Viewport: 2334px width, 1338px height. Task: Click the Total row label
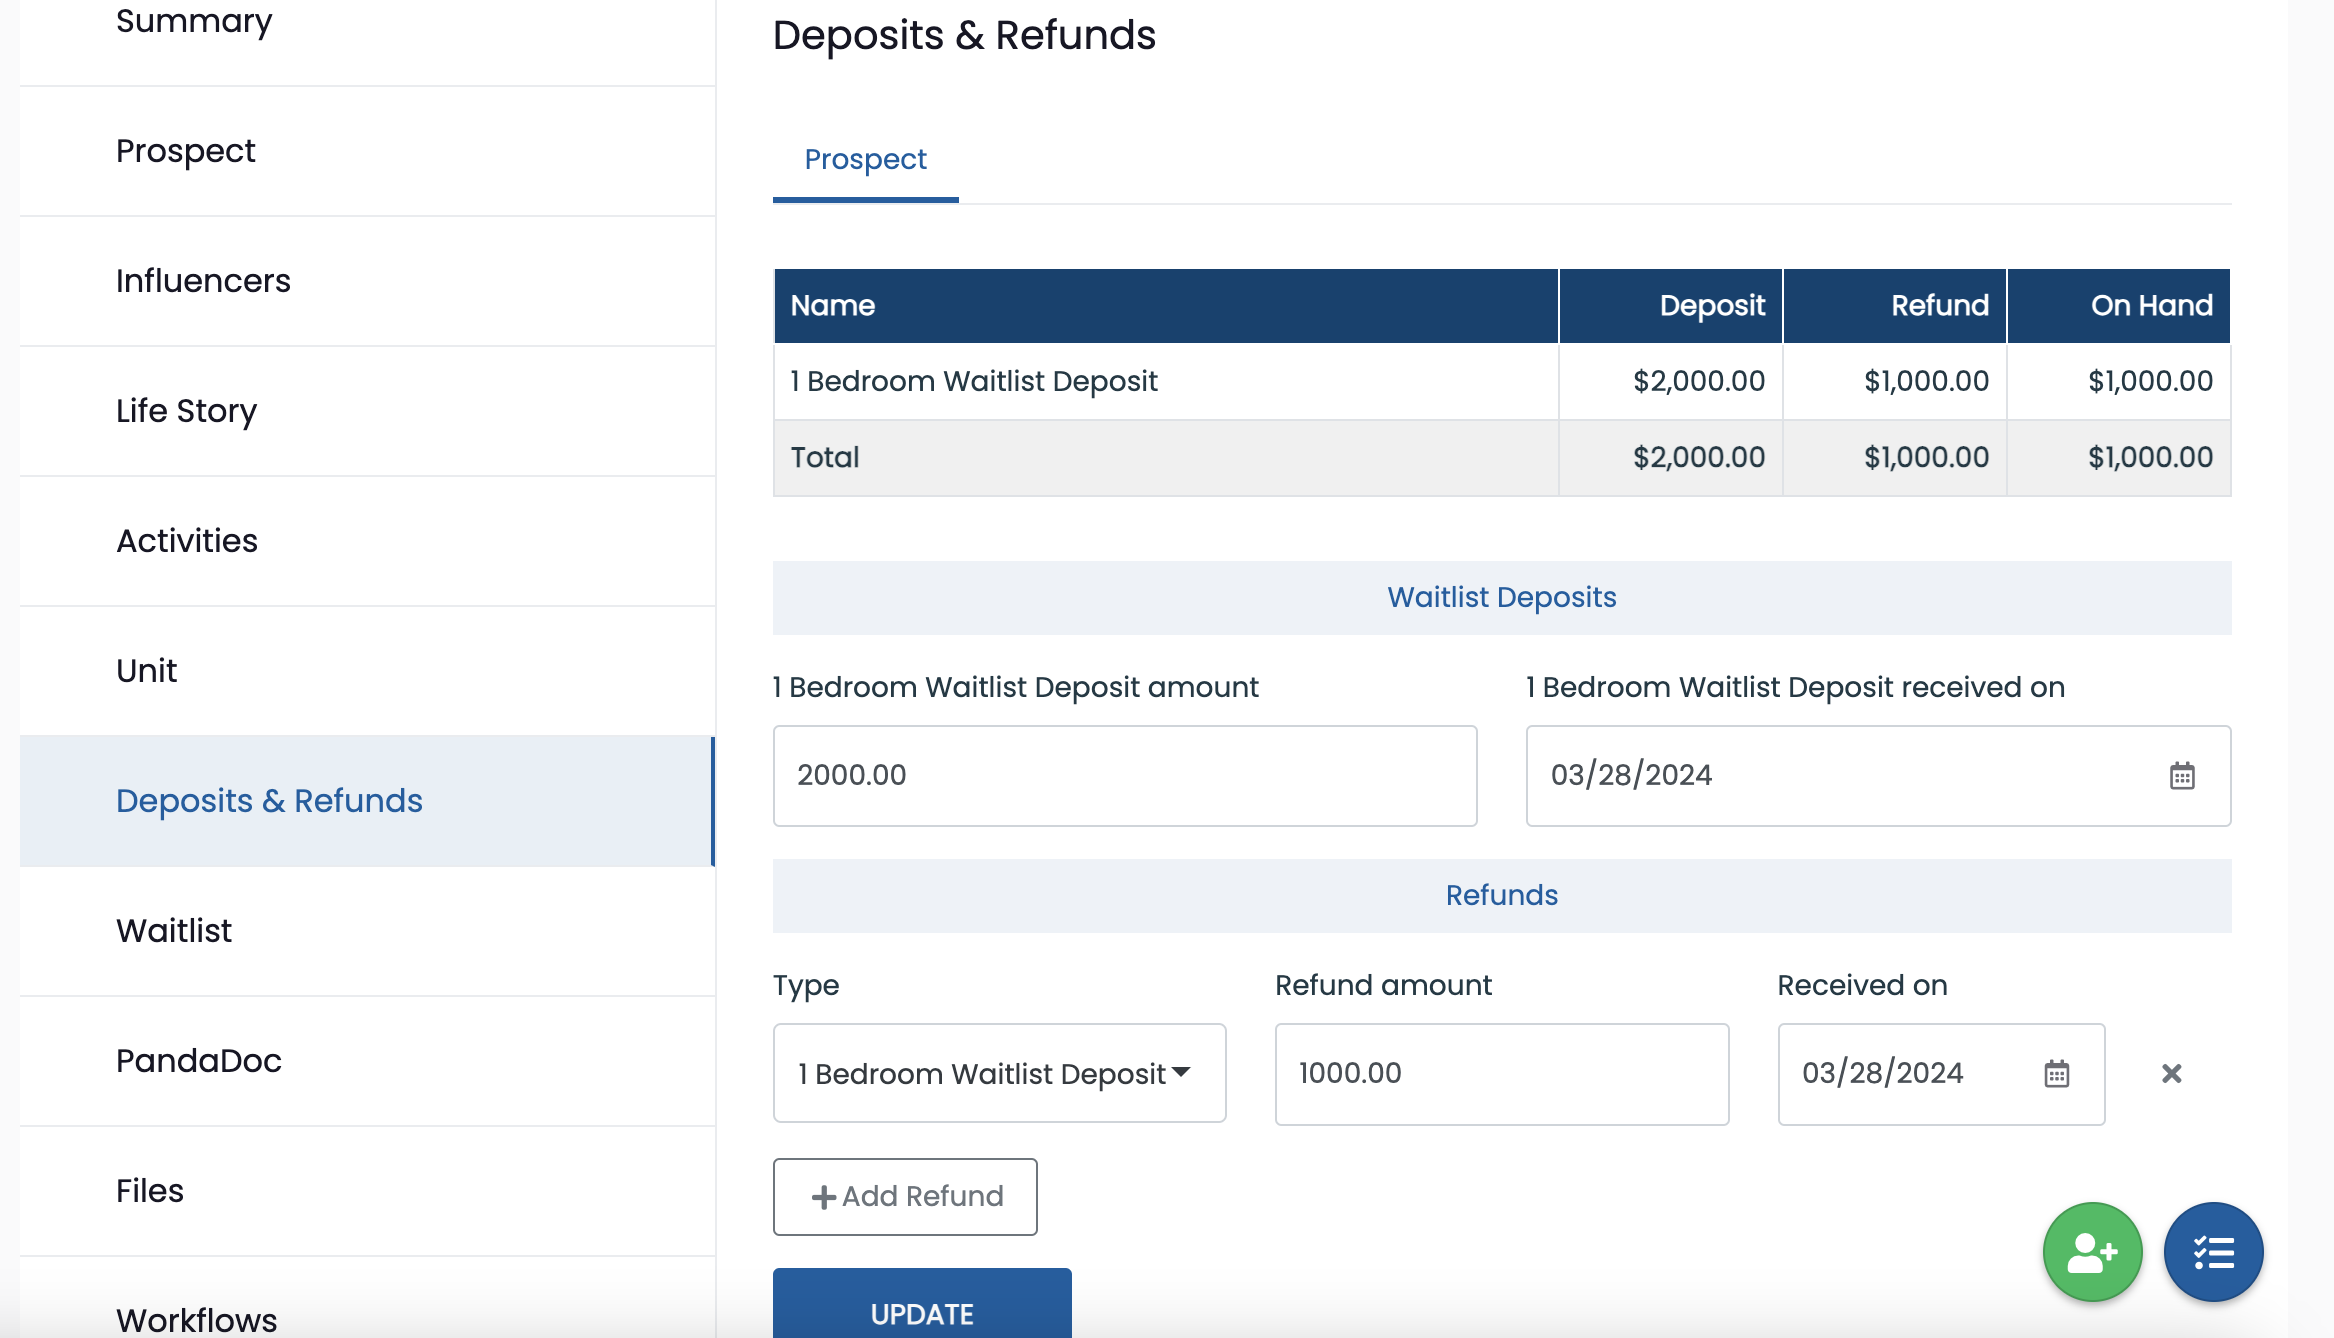click(825, 457)
